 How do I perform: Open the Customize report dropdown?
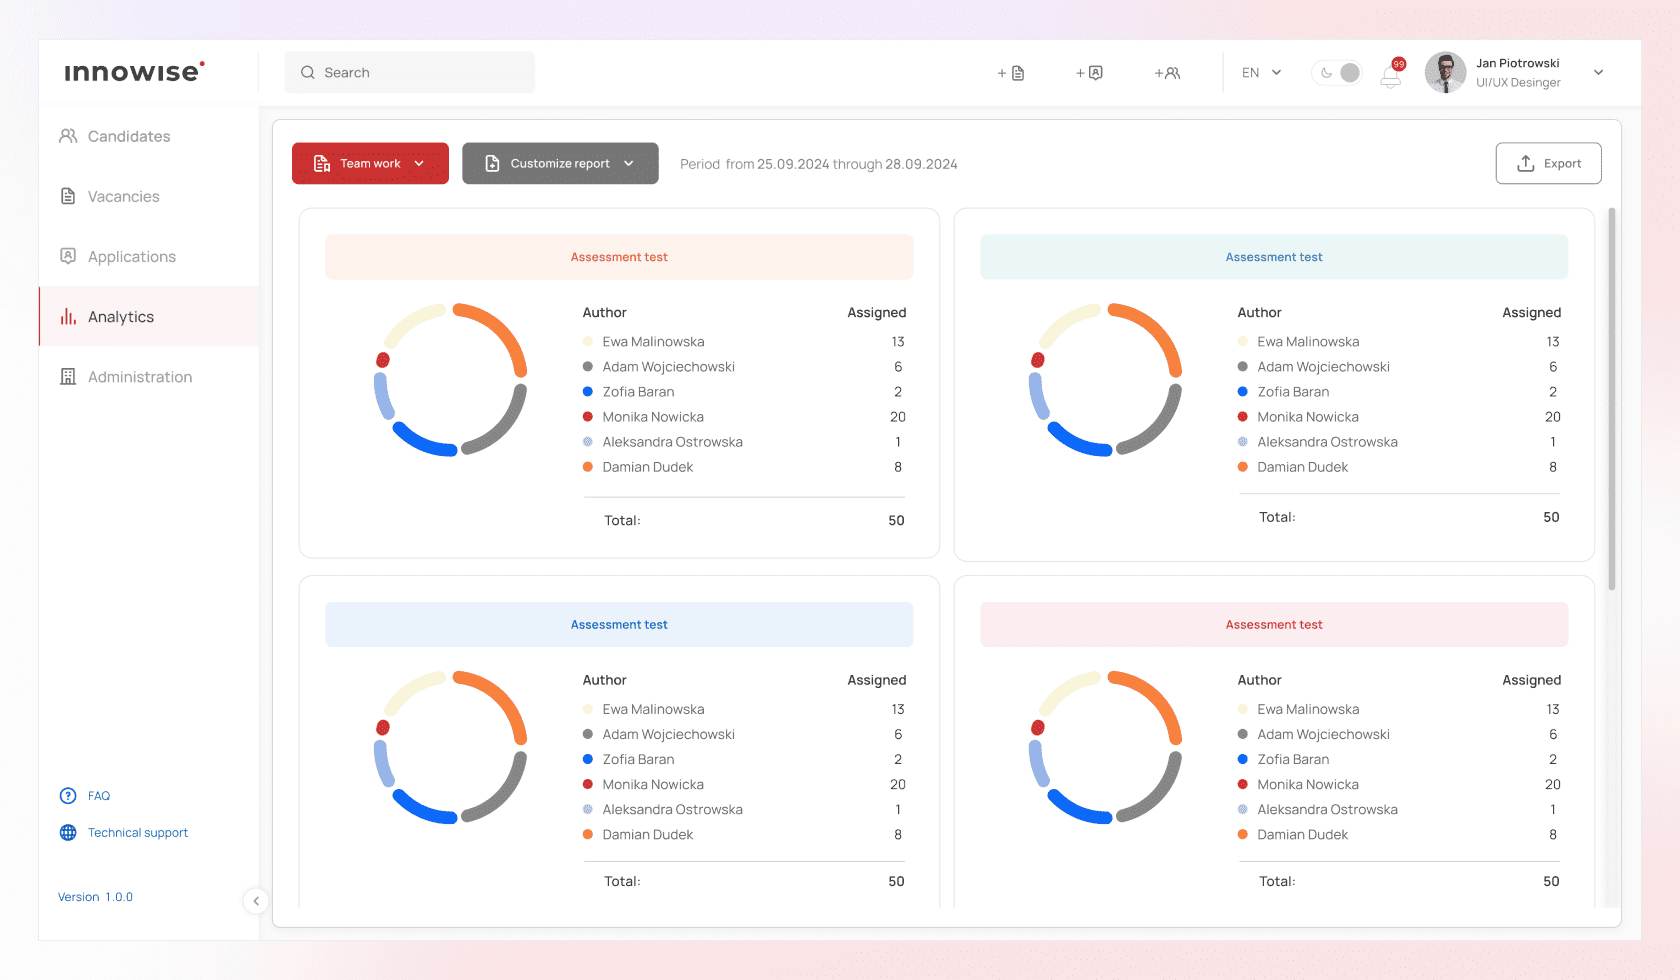[x=560, y=164]
